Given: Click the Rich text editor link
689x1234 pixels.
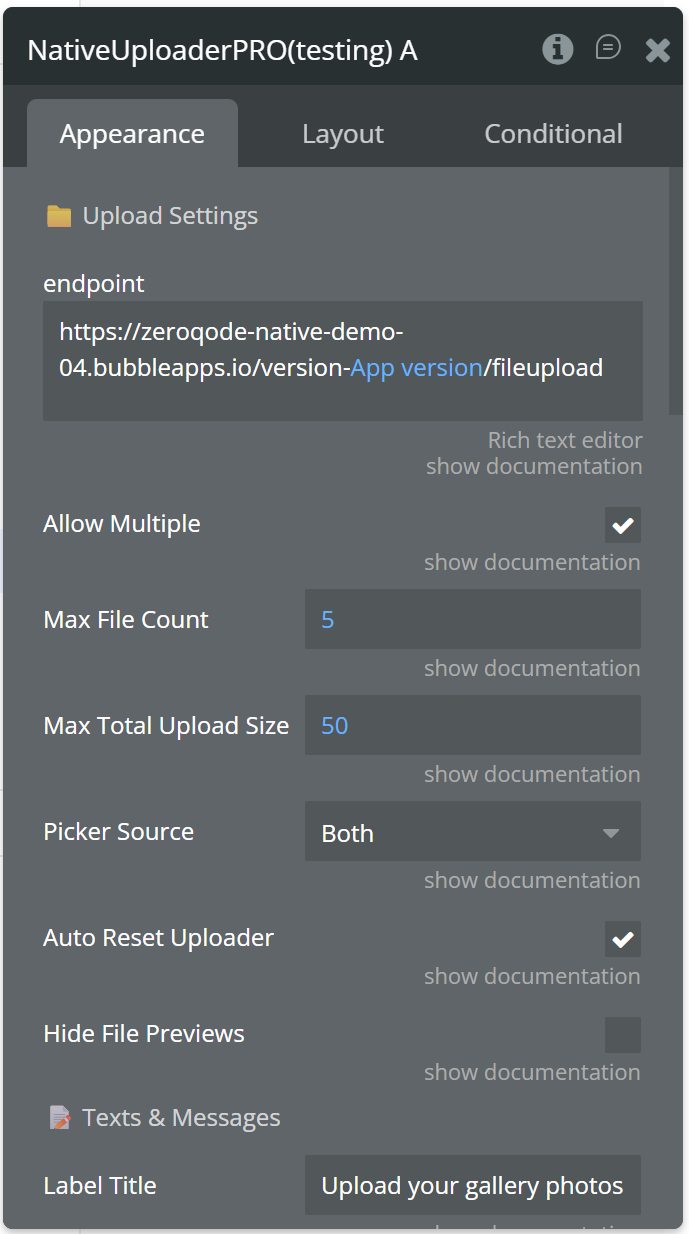Looking at the screenshot, I should [x=564, y=440].
